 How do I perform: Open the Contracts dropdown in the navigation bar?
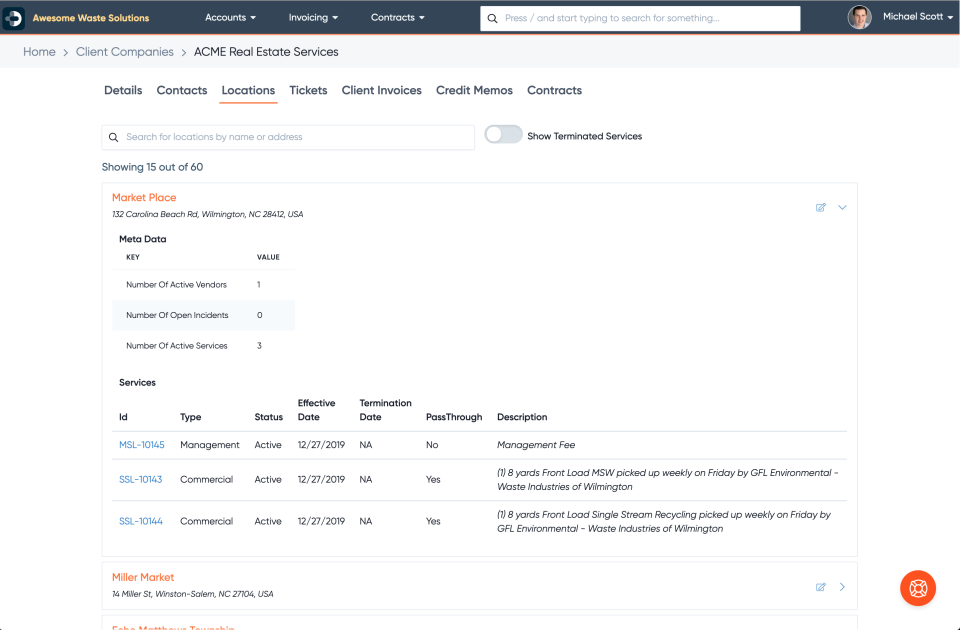point(397,17)
